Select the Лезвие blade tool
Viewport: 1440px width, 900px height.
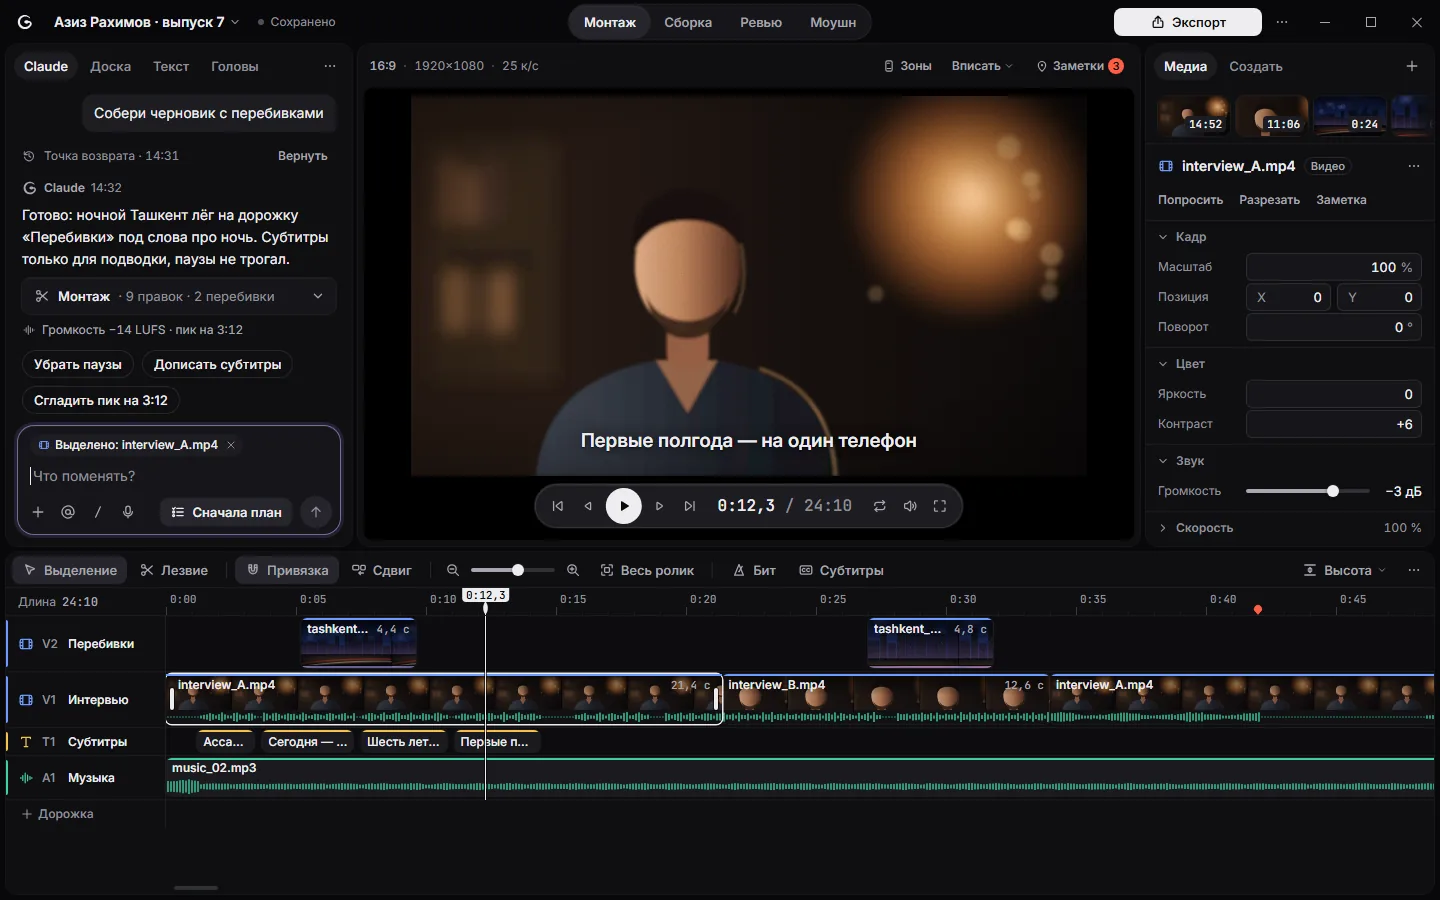[x=174, y=570]
